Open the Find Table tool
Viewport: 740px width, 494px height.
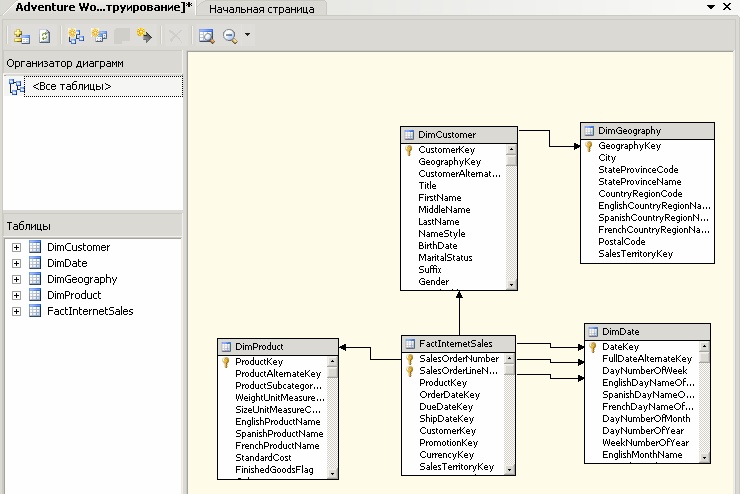[206, 36]
